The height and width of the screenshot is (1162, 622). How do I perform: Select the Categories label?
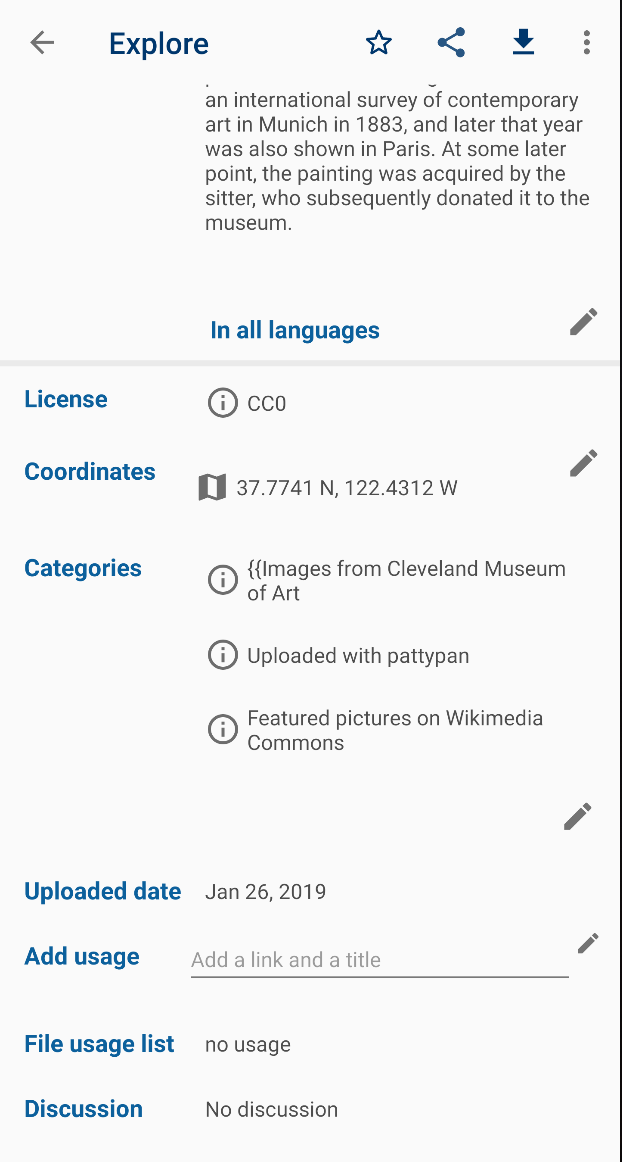pos(82,567)
